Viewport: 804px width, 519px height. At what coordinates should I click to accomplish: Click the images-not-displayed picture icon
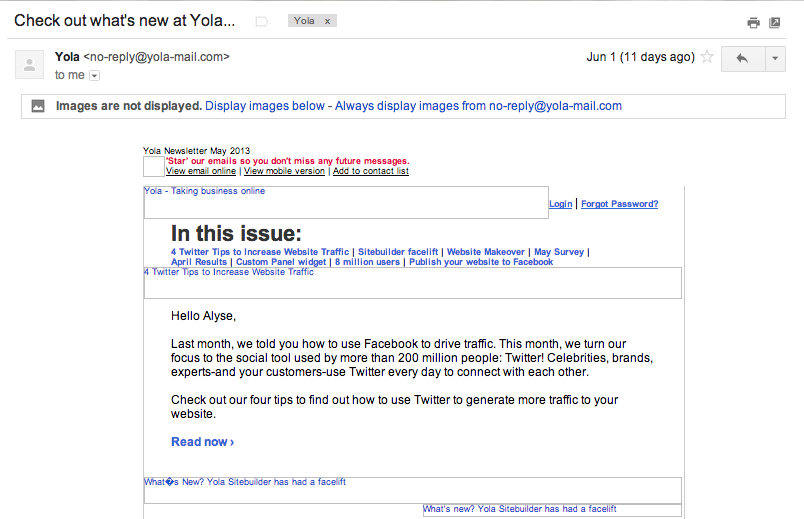pos(38,106)
